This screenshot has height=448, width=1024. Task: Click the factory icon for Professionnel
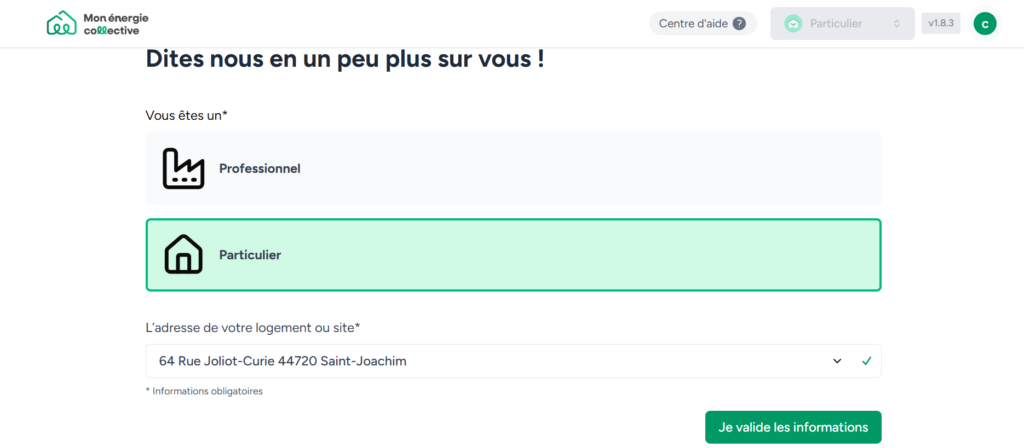183,169
